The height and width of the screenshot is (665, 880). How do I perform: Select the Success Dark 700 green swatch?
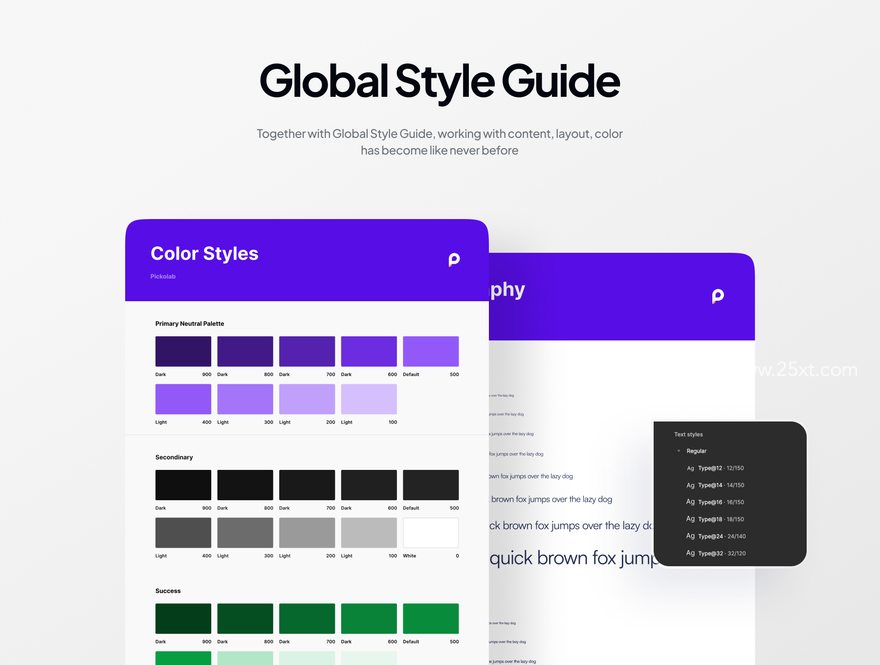307,618
